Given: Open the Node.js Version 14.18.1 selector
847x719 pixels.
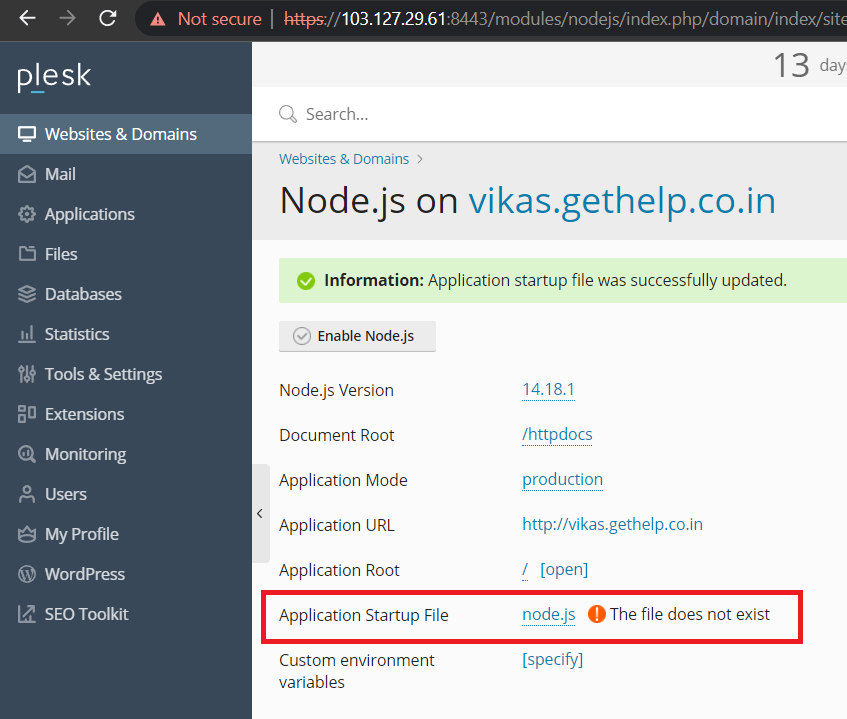Looking at the screenshot, I should pyautogui.click(x=548, y=389).
